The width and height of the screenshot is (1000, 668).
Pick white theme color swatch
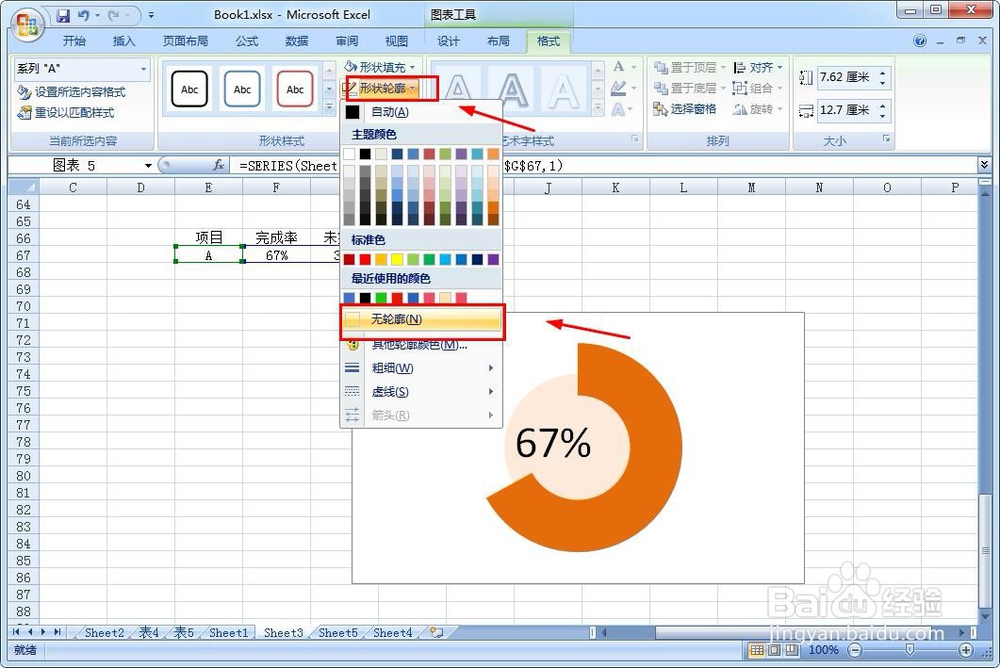(x=349, y=154)
